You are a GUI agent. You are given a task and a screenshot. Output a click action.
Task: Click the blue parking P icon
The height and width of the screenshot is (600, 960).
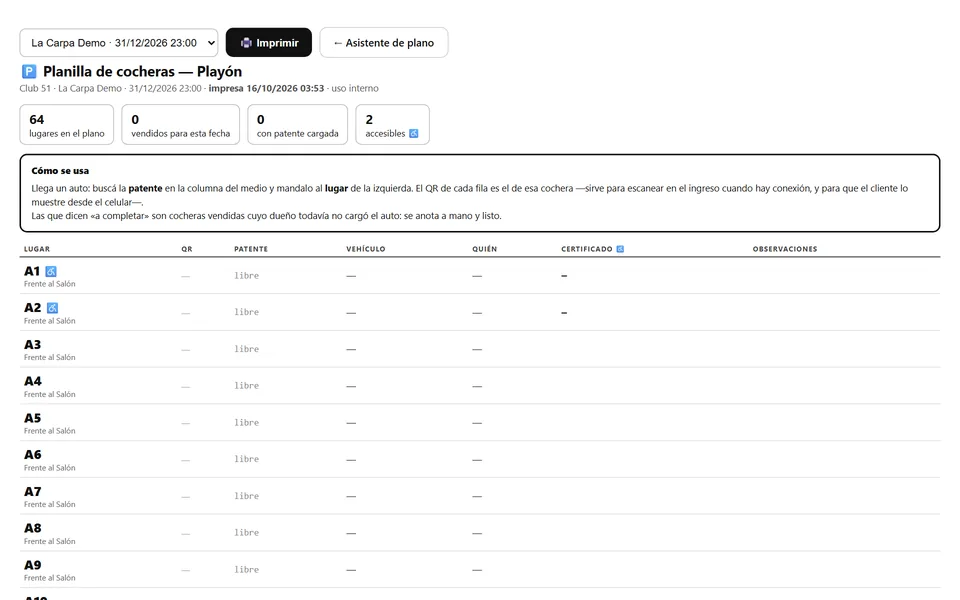pos(29,72)
